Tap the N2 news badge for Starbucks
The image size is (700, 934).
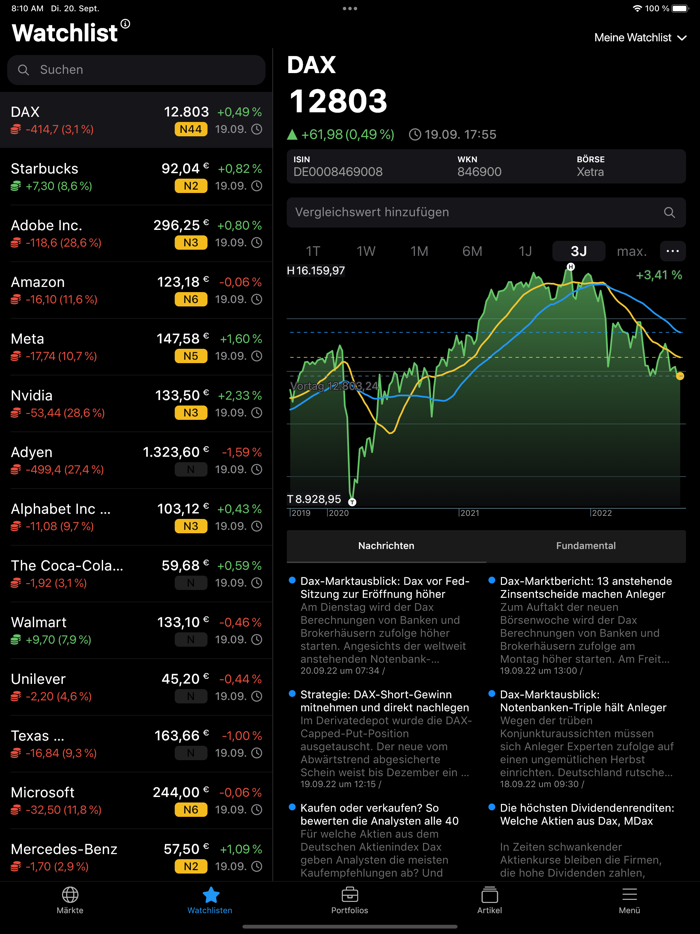point(191,186)
